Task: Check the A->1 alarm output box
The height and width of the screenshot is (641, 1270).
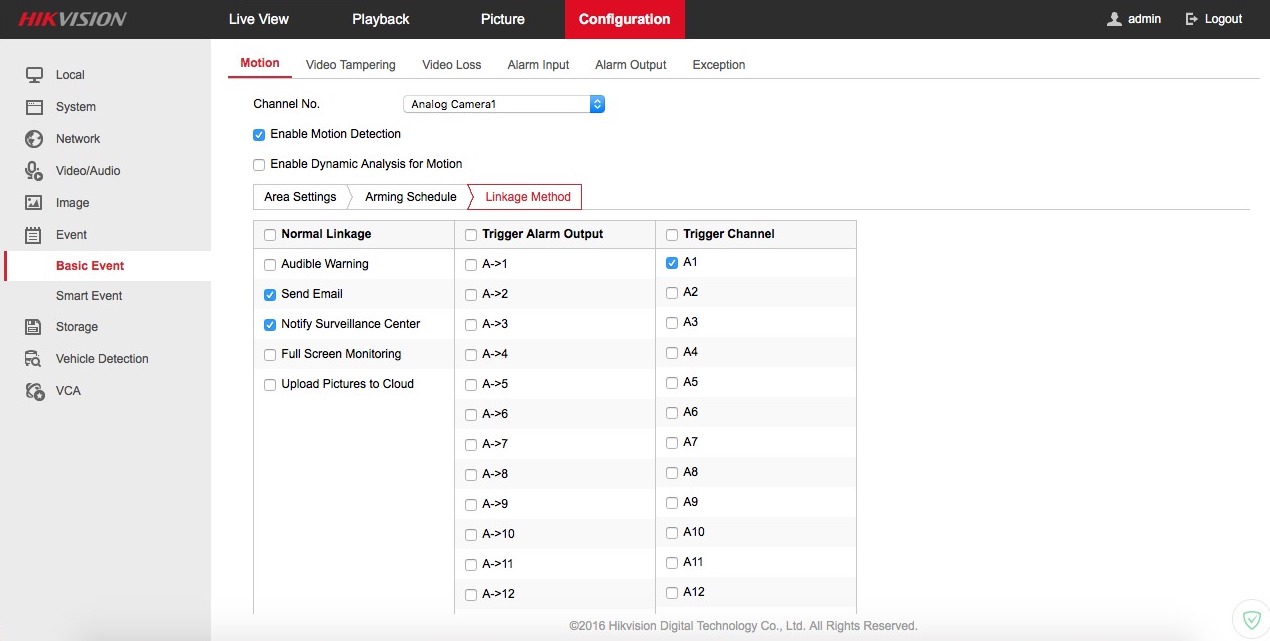Action: 471,265
